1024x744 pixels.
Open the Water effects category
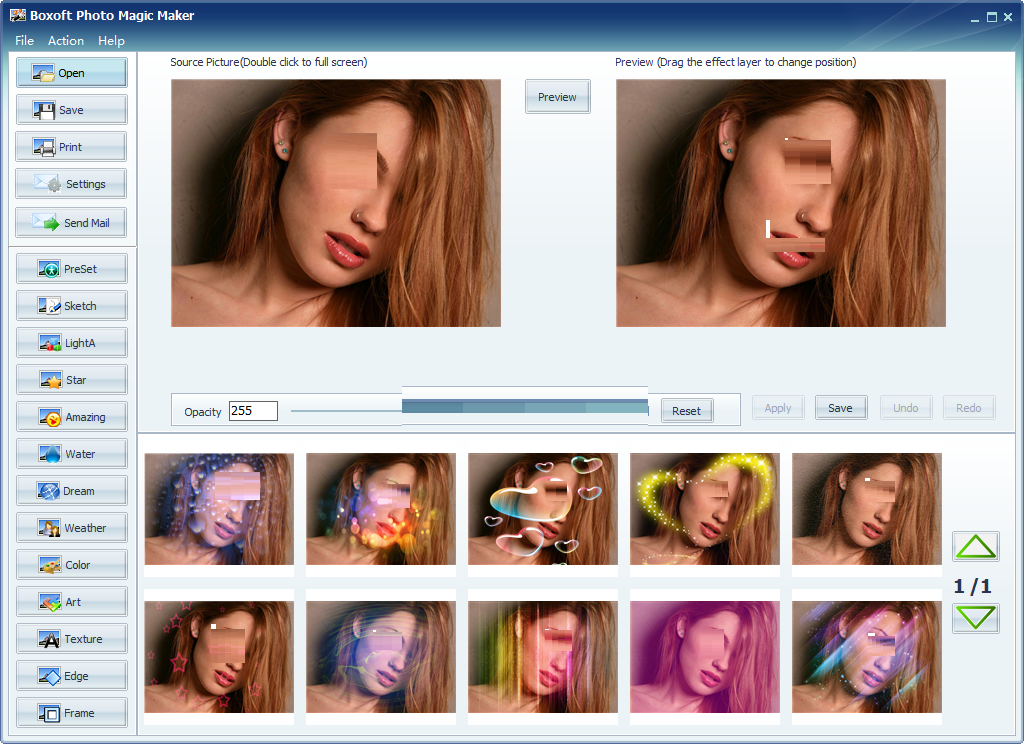pos(71,453)
